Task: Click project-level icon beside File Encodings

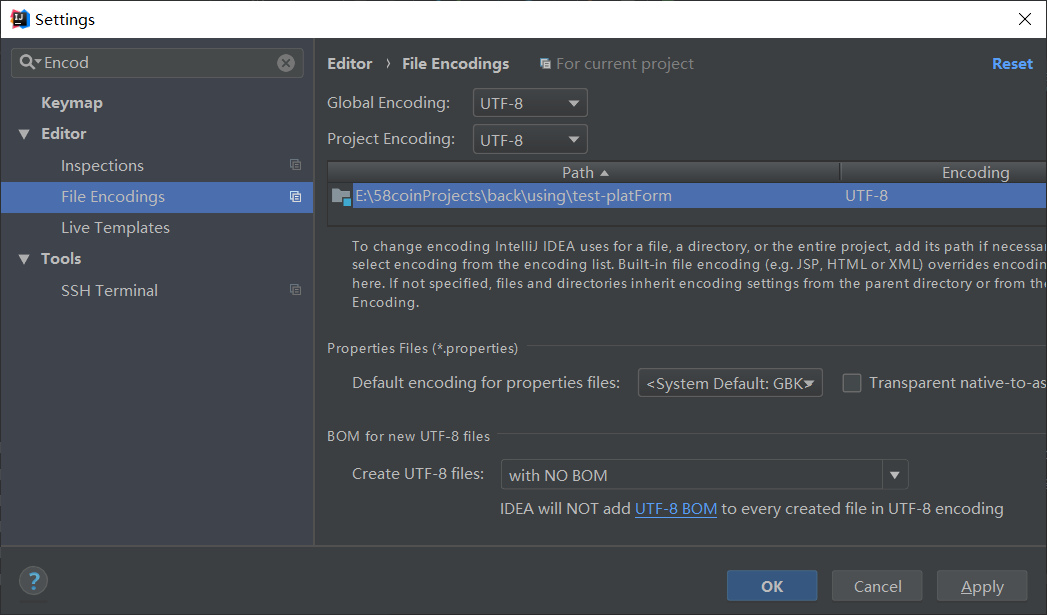Action: click(295, 196)
